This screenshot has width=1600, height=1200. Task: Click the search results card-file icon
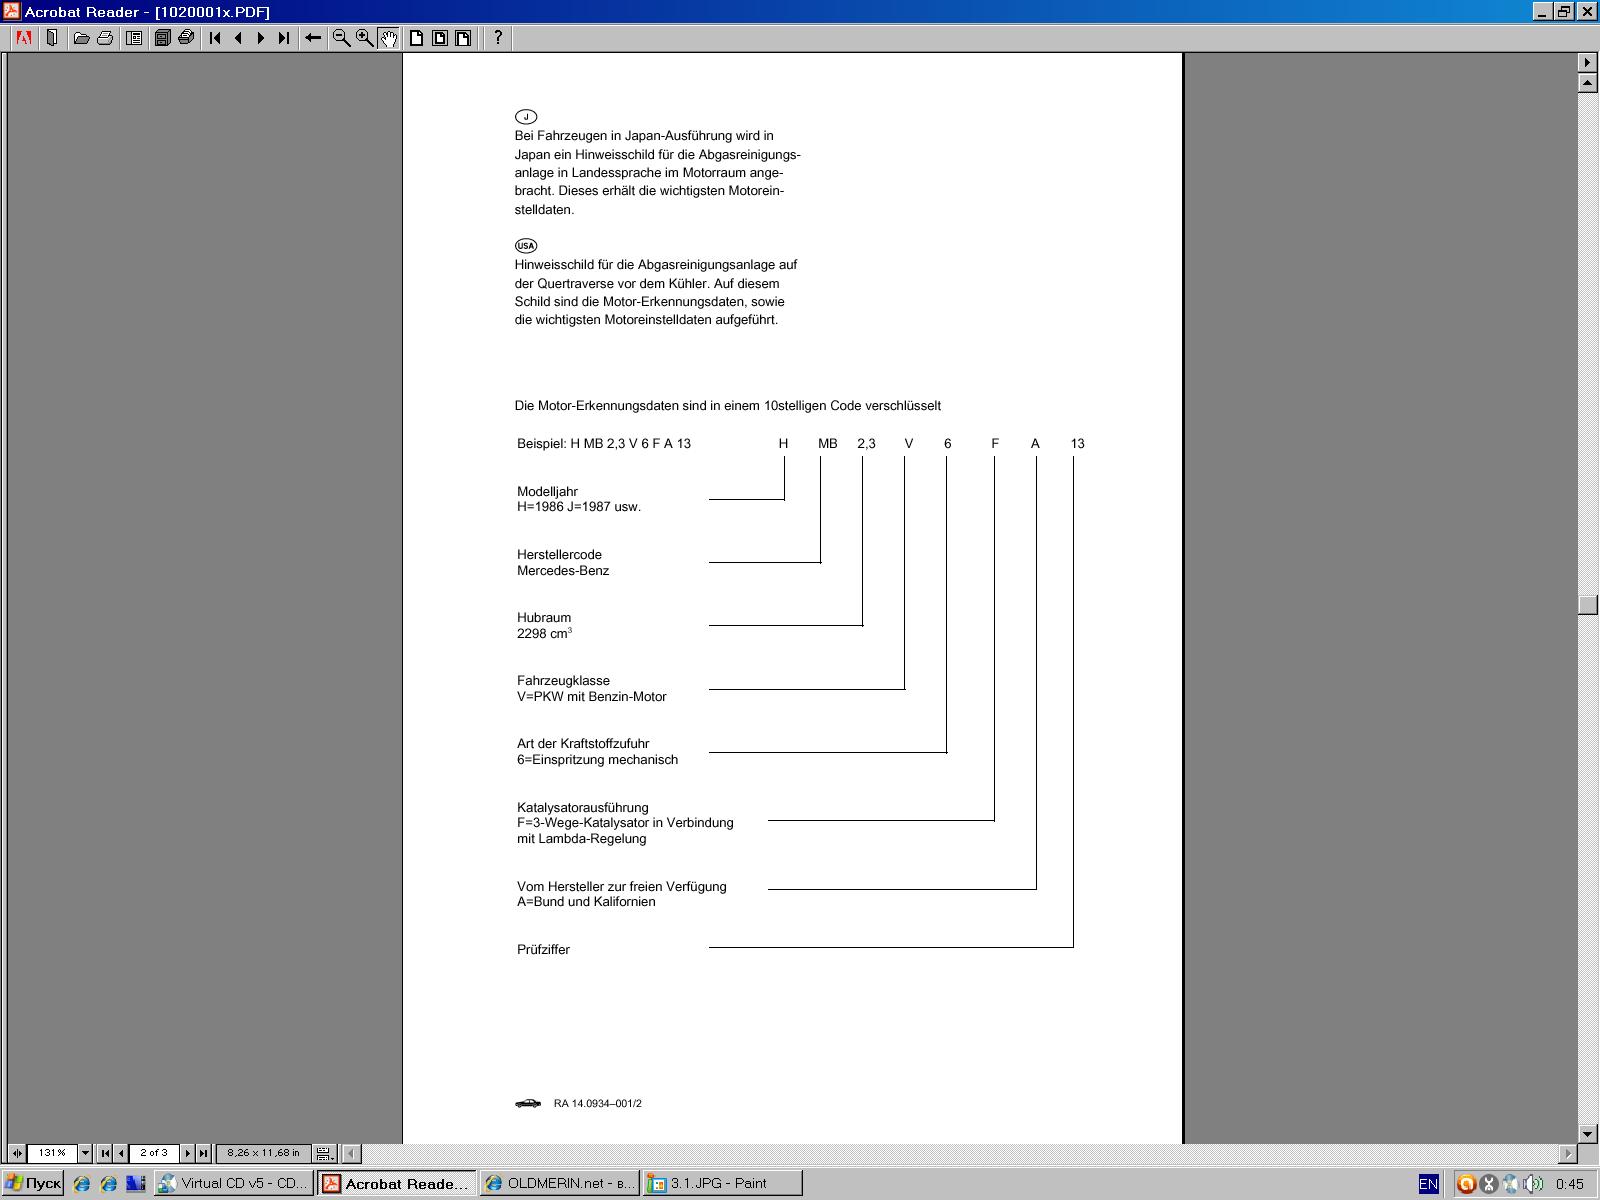tap(185, 38)
